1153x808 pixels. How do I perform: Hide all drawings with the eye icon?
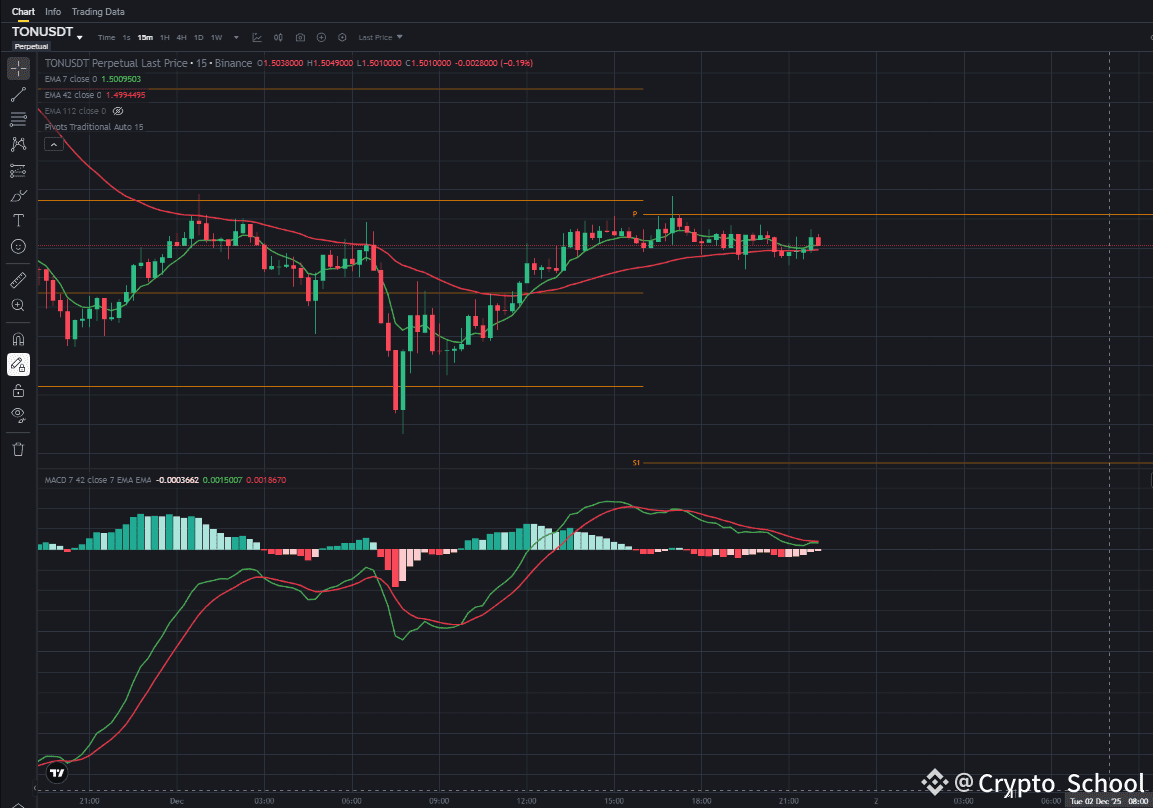(x=17, y=415)
